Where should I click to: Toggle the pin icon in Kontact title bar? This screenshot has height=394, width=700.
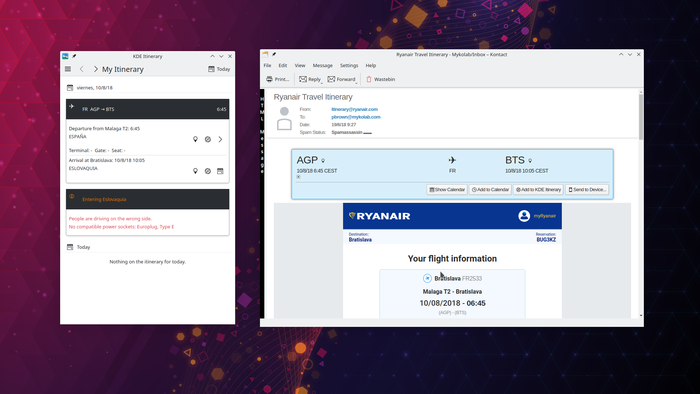click(x=274, y=54)
